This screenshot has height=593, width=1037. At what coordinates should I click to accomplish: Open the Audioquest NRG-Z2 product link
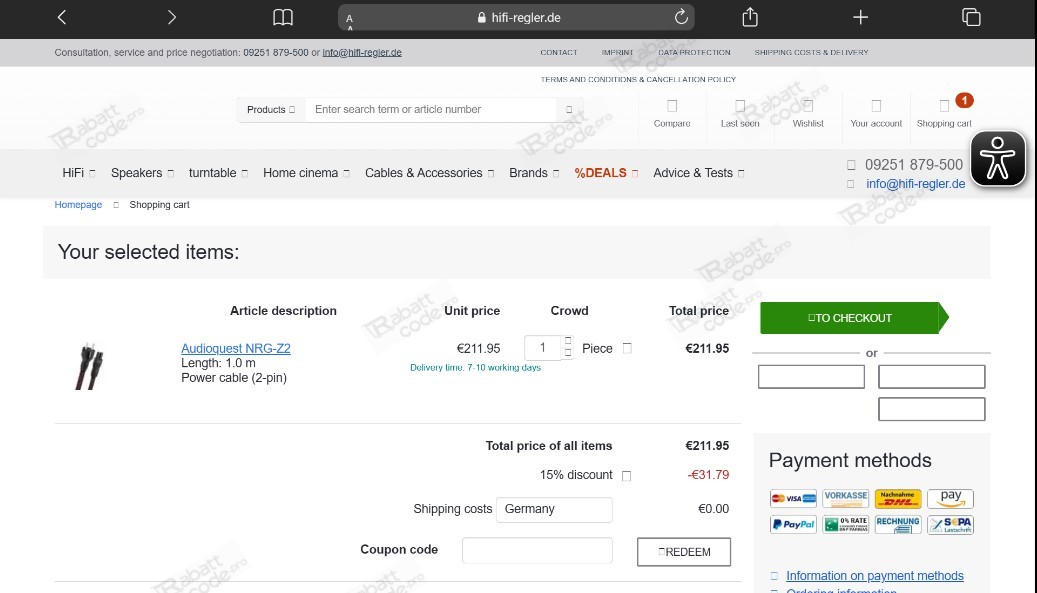(235, 348)
